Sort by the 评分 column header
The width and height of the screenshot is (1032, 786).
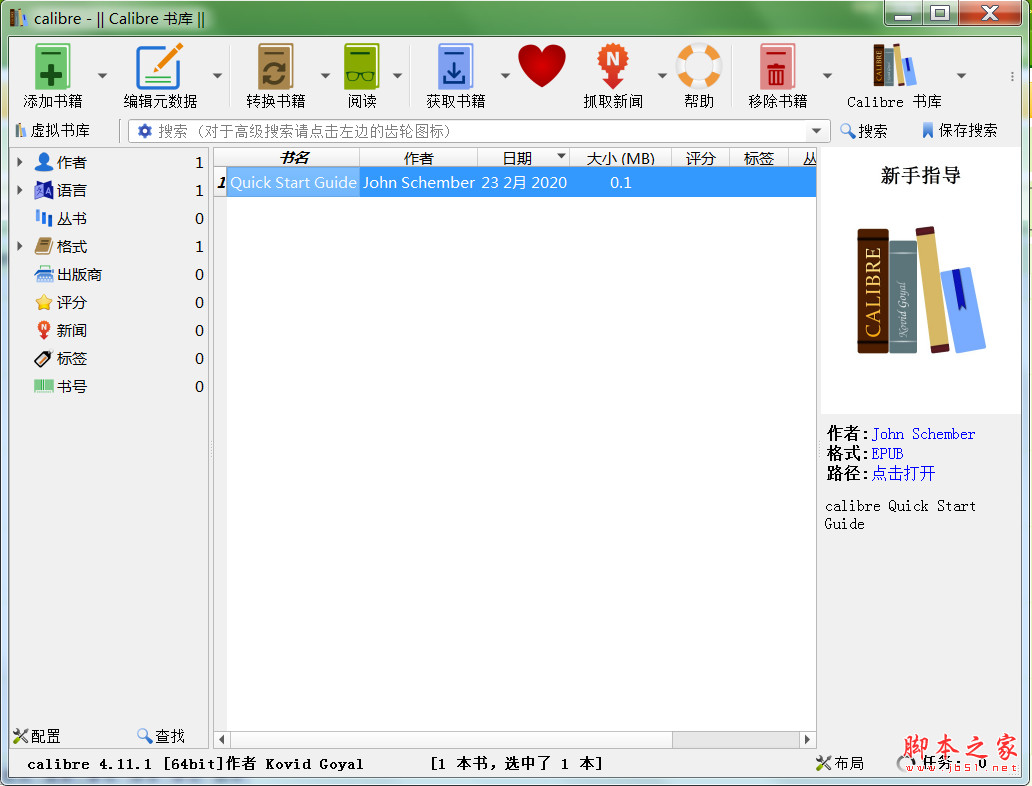coord(700,158)
